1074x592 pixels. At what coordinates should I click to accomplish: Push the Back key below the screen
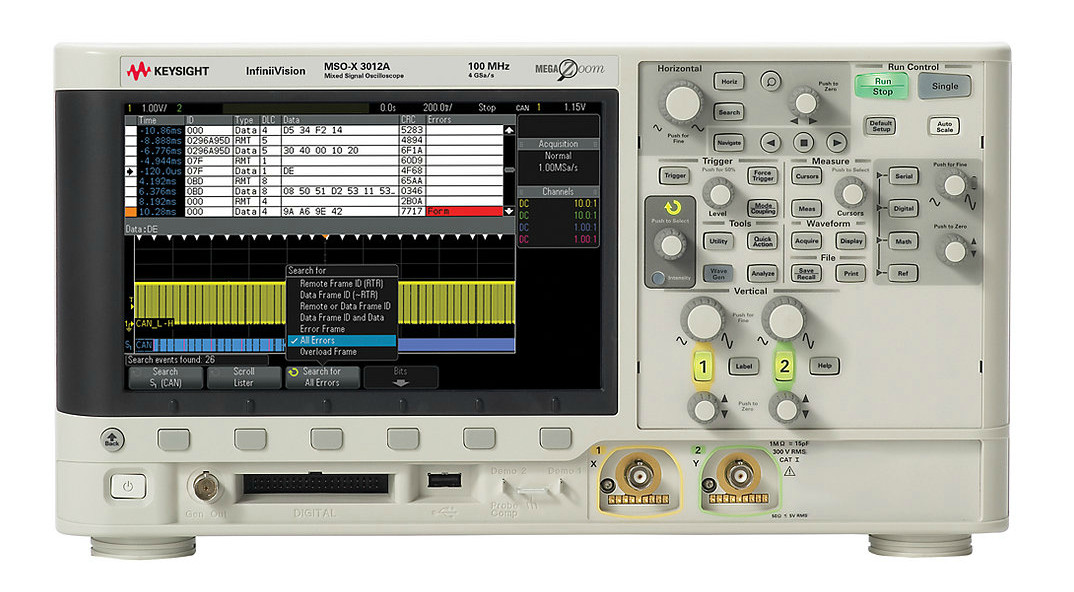point(112,439)
